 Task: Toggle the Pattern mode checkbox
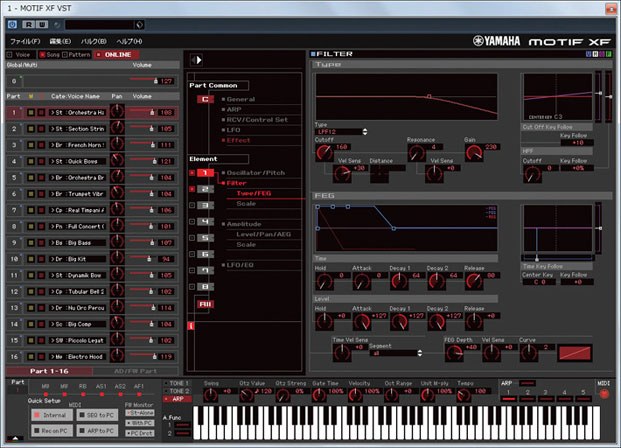coord(65,55)
